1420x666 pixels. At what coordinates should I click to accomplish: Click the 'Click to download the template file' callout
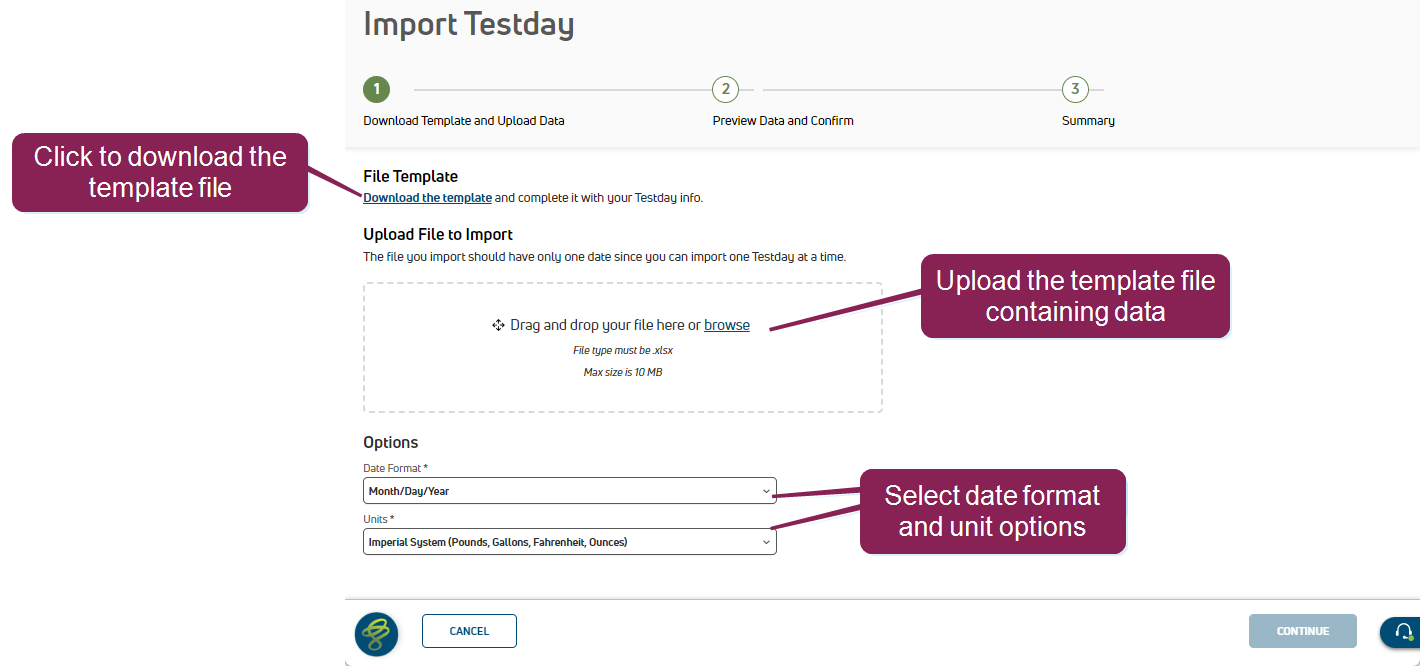[160, 172]
